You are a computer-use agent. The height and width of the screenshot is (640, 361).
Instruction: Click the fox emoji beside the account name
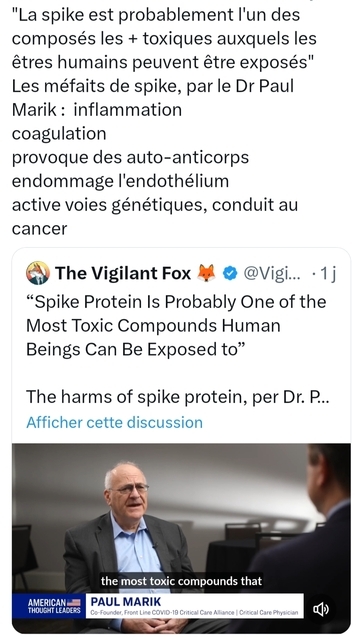(206, 273)
